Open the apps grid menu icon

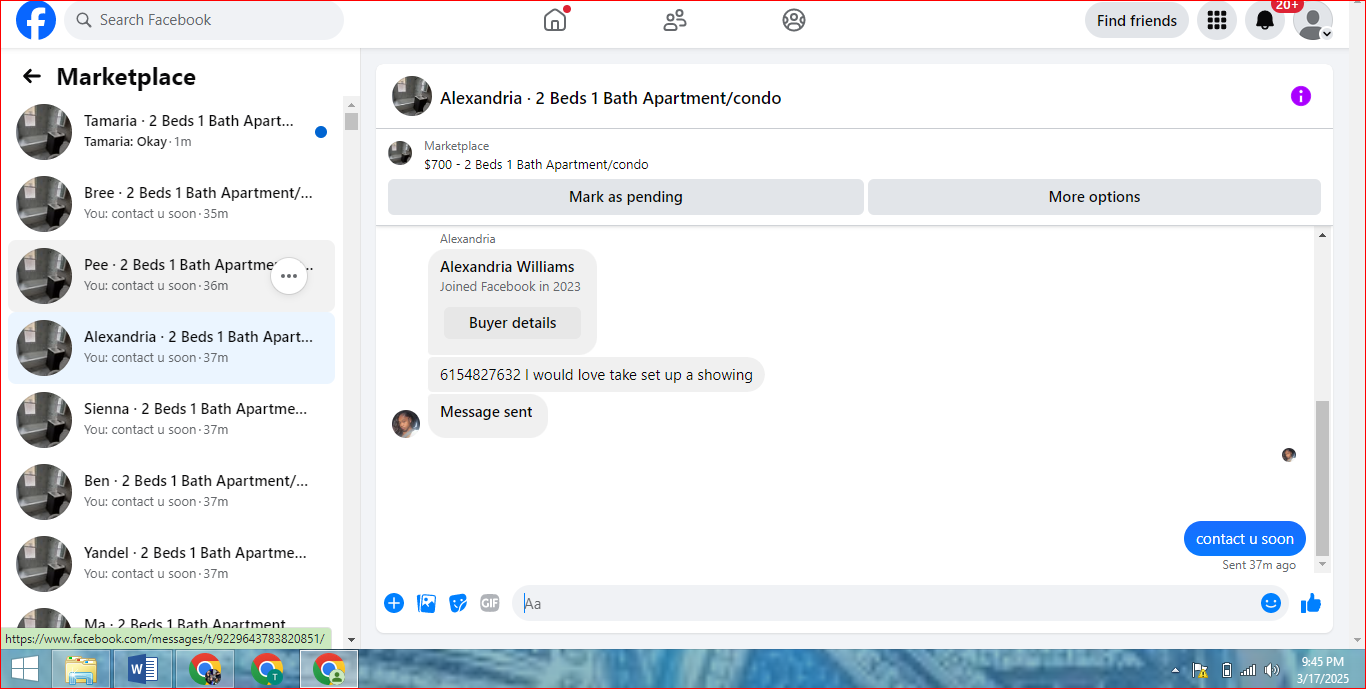point(1217,20)
